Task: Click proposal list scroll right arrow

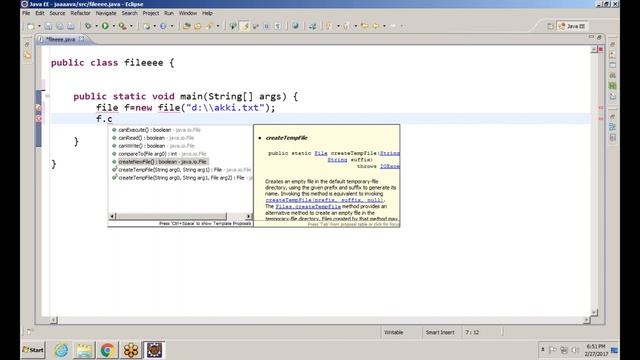Action: pos(249,216)
